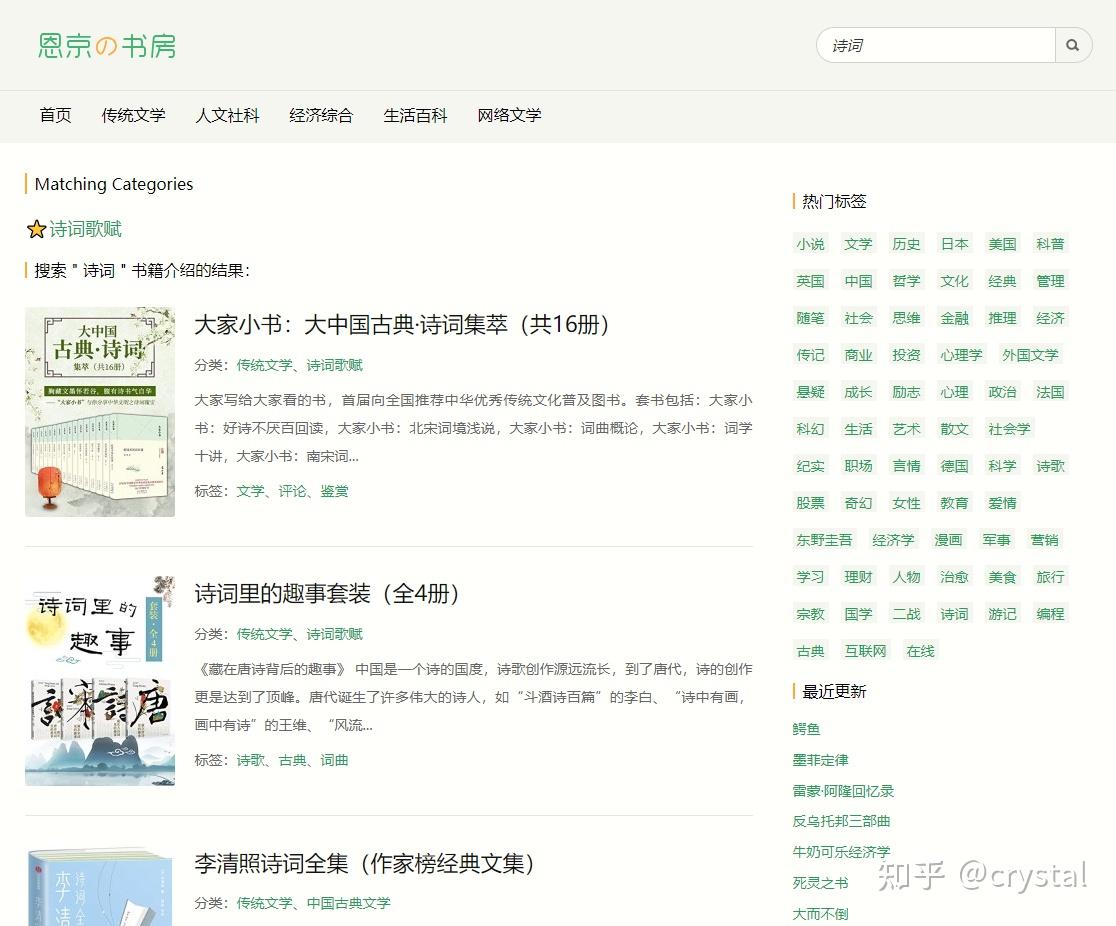Click 经济综合 in the top menu
This screenshot has width=1116, height=926.
point(321,115)
